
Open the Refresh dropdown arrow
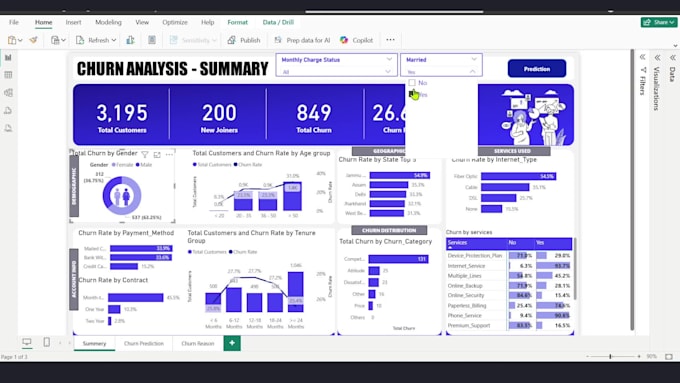pyautogui.click(x=114, y=40)
